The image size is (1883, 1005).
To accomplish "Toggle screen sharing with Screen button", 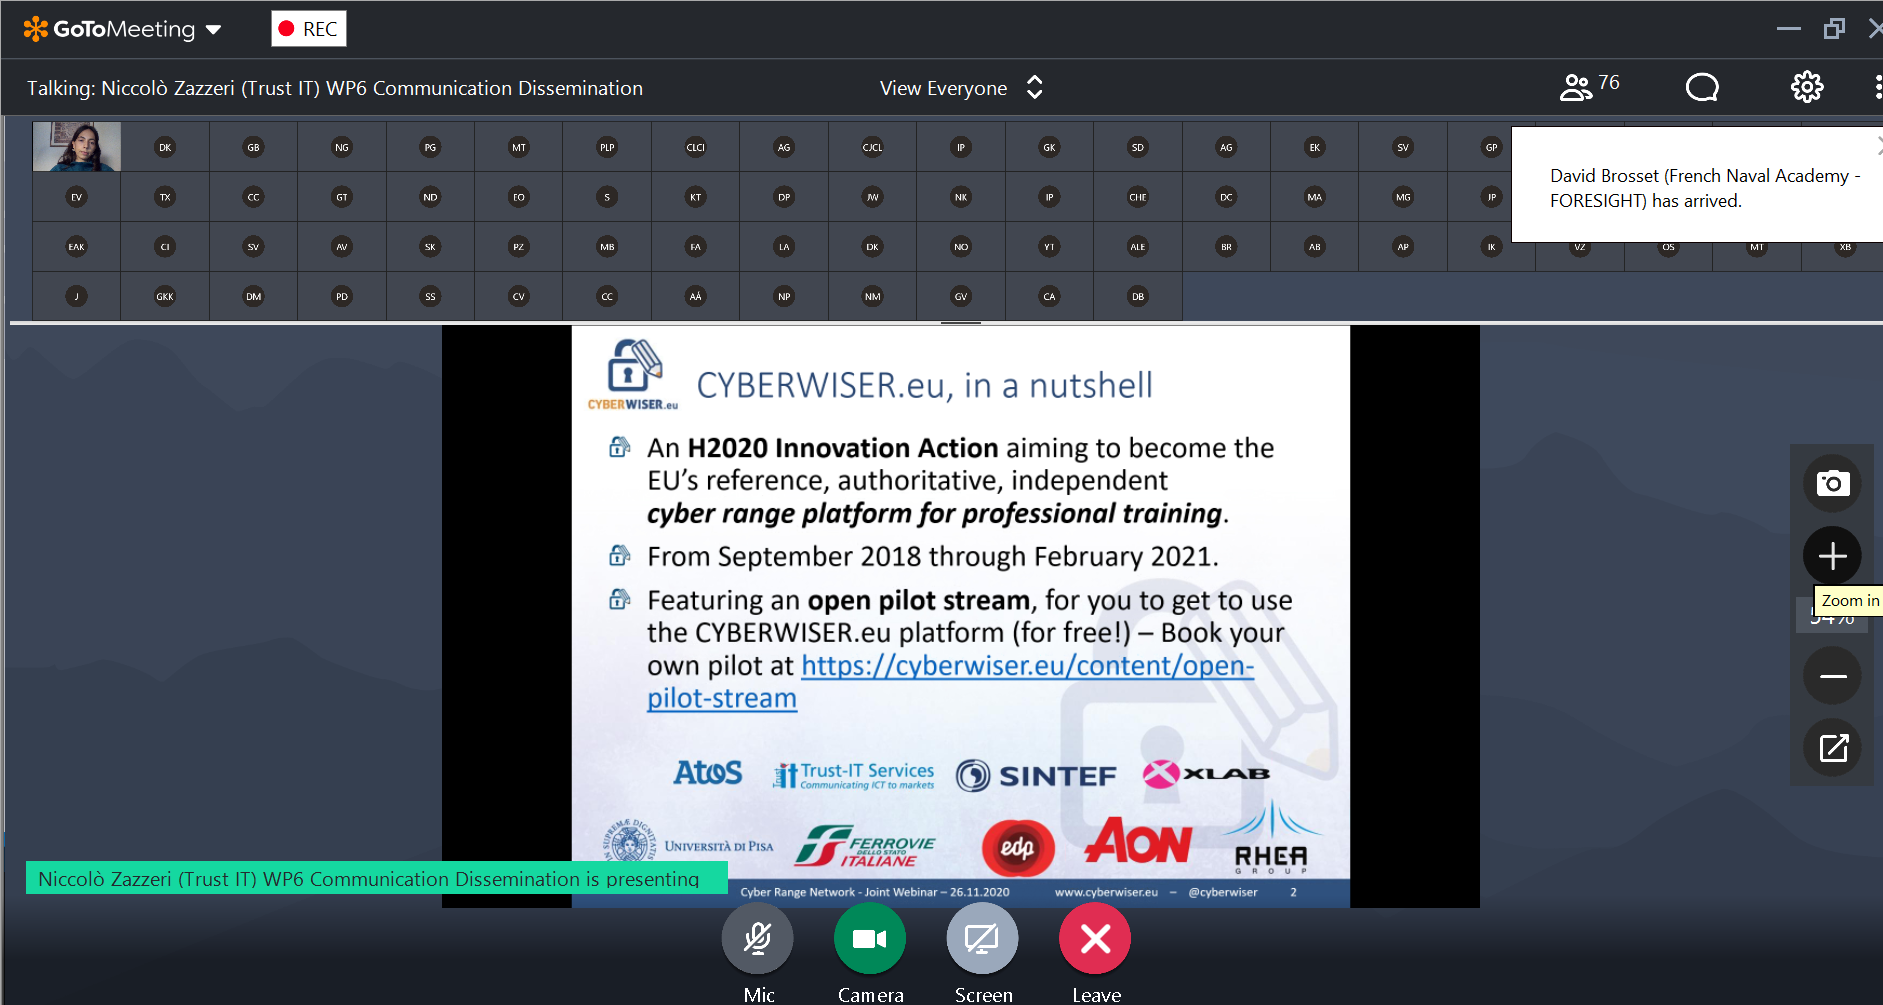I will tap(982, 939).
